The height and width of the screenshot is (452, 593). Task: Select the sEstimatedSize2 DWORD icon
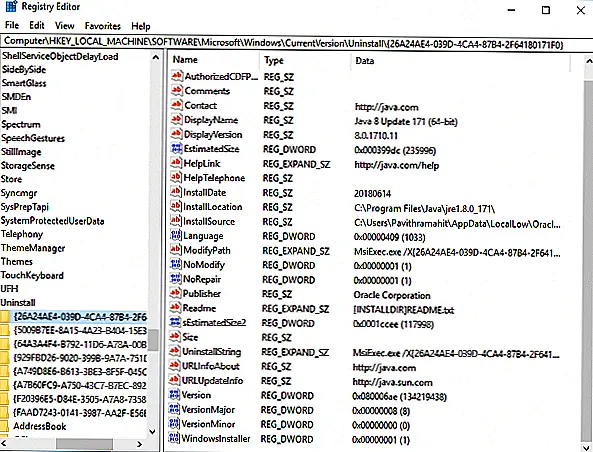(175, 322)
